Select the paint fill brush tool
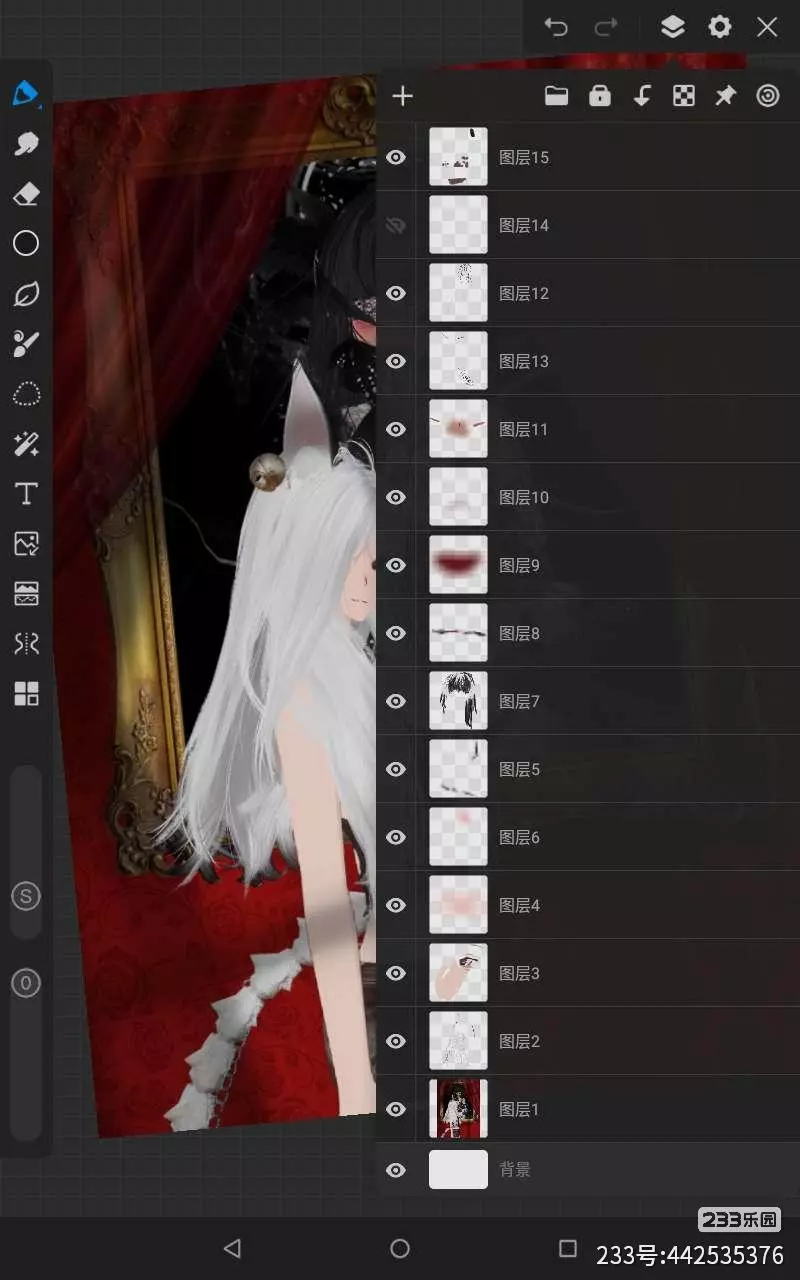Image resolution: width=800 pixels, height=1280 pixels. (26, 344)
